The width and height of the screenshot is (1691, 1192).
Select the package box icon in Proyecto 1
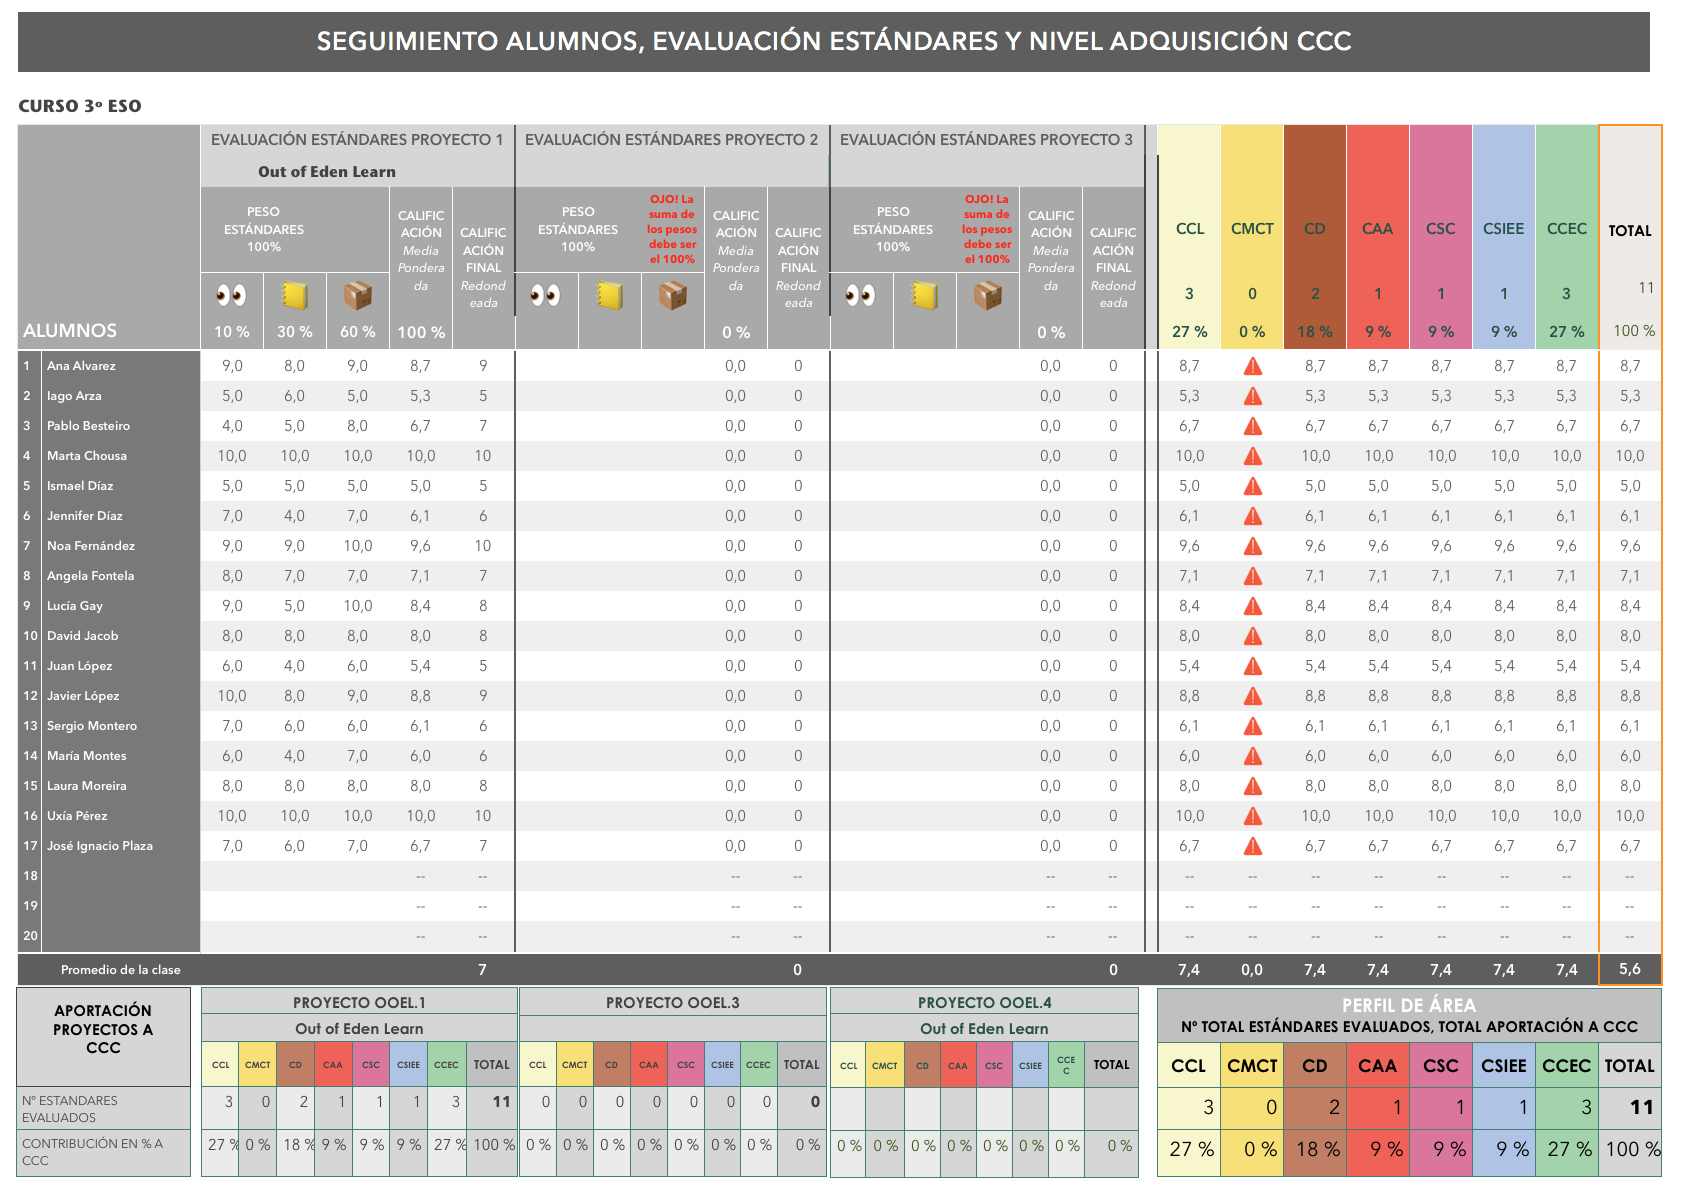click(x=357, y=295)
